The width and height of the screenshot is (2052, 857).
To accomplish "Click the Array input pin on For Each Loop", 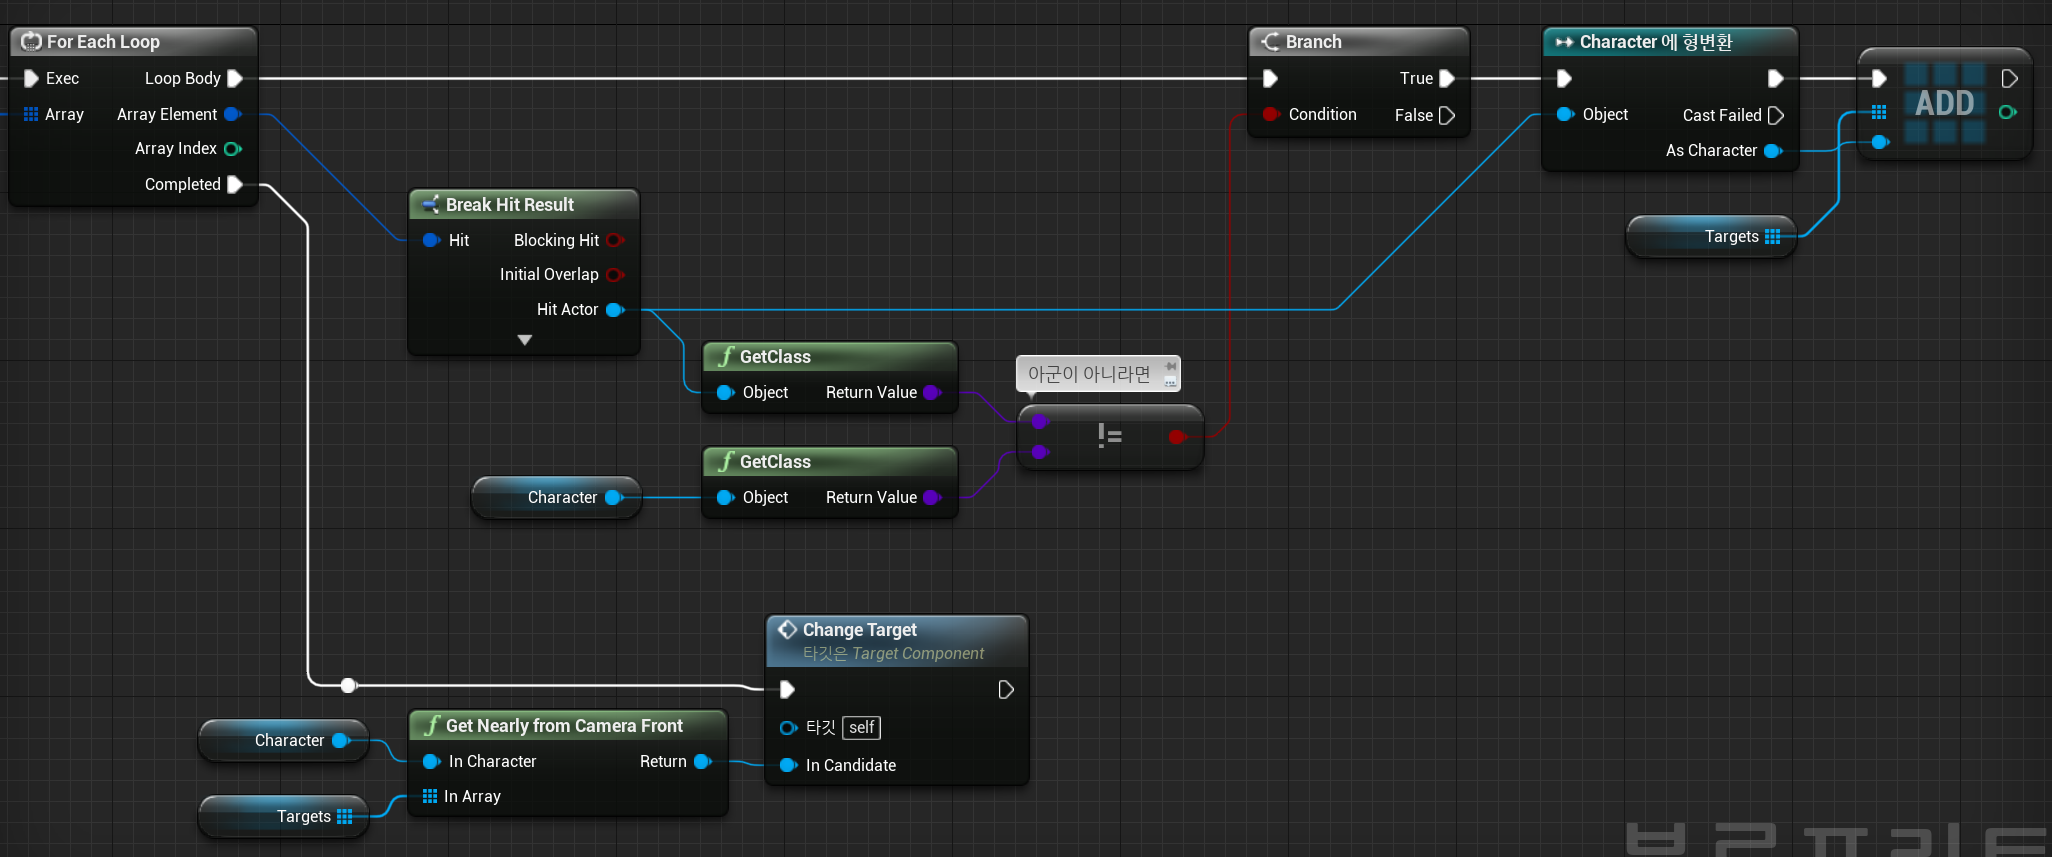I will pos(31,114).
